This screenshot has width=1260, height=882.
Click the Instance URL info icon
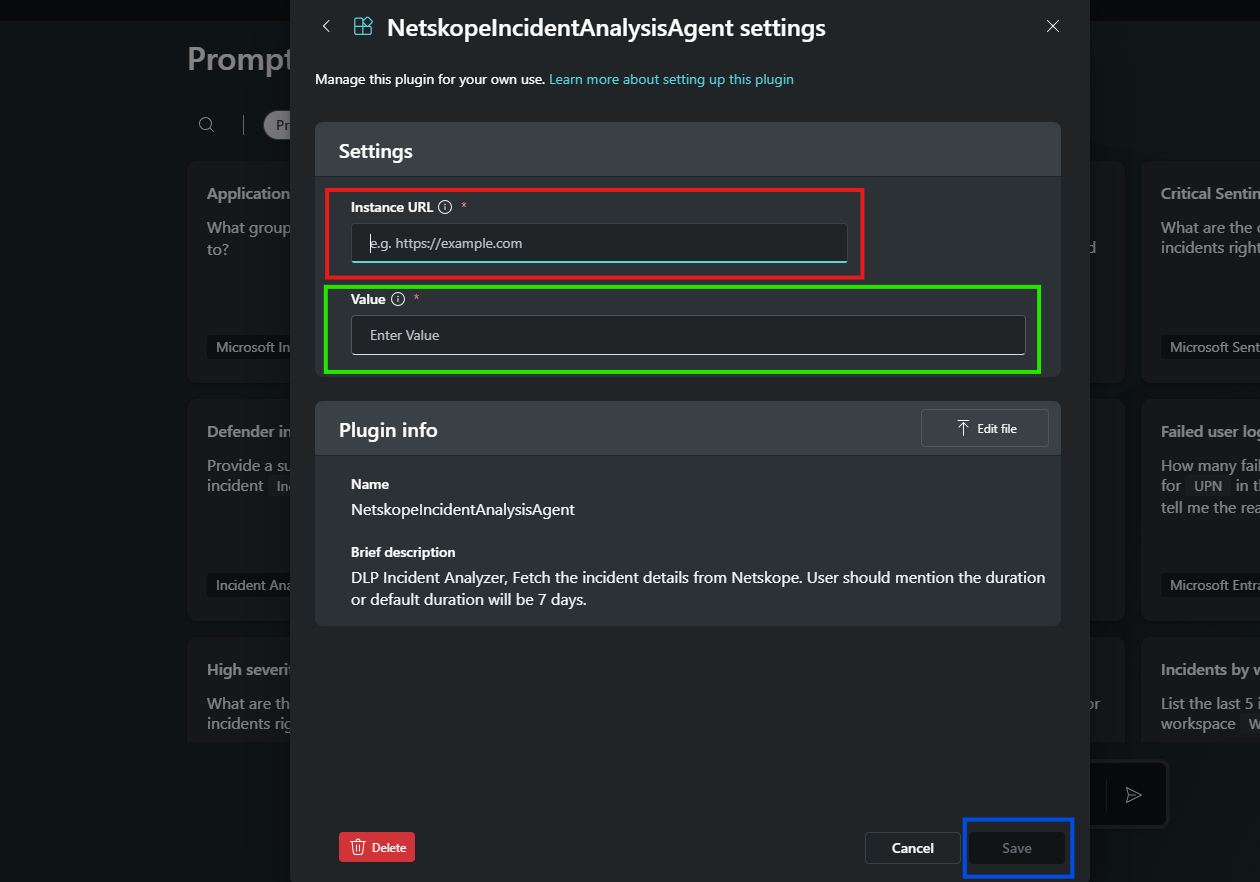(x=445, y=207)
